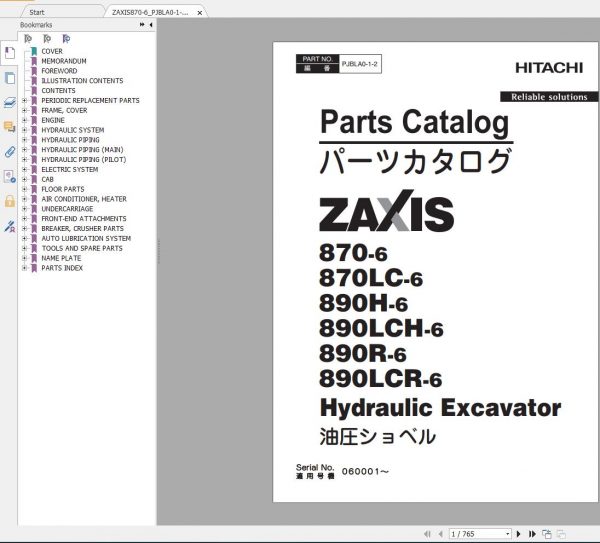Expand PARTS INDEX bookmark
This screenshot has width=600, height=543.
point(24,268)
